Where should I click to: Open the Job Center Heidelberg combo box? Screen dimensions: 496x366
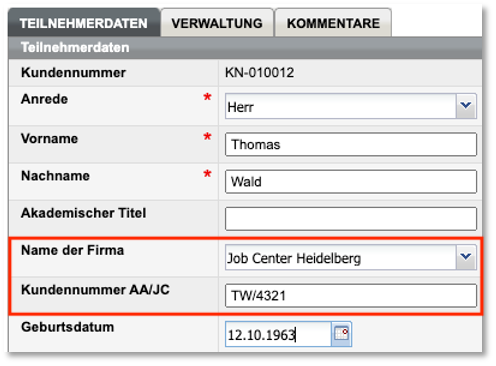[351, 257]
